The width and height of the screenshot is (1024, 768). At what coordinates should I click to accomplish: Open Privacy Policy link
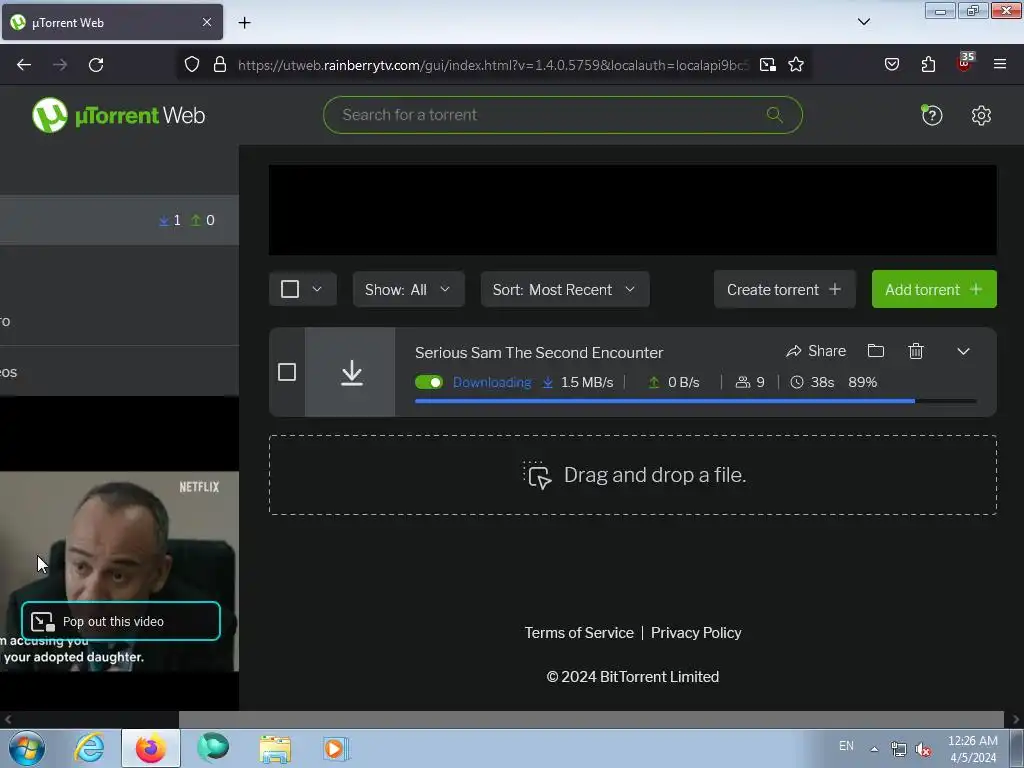696,633
